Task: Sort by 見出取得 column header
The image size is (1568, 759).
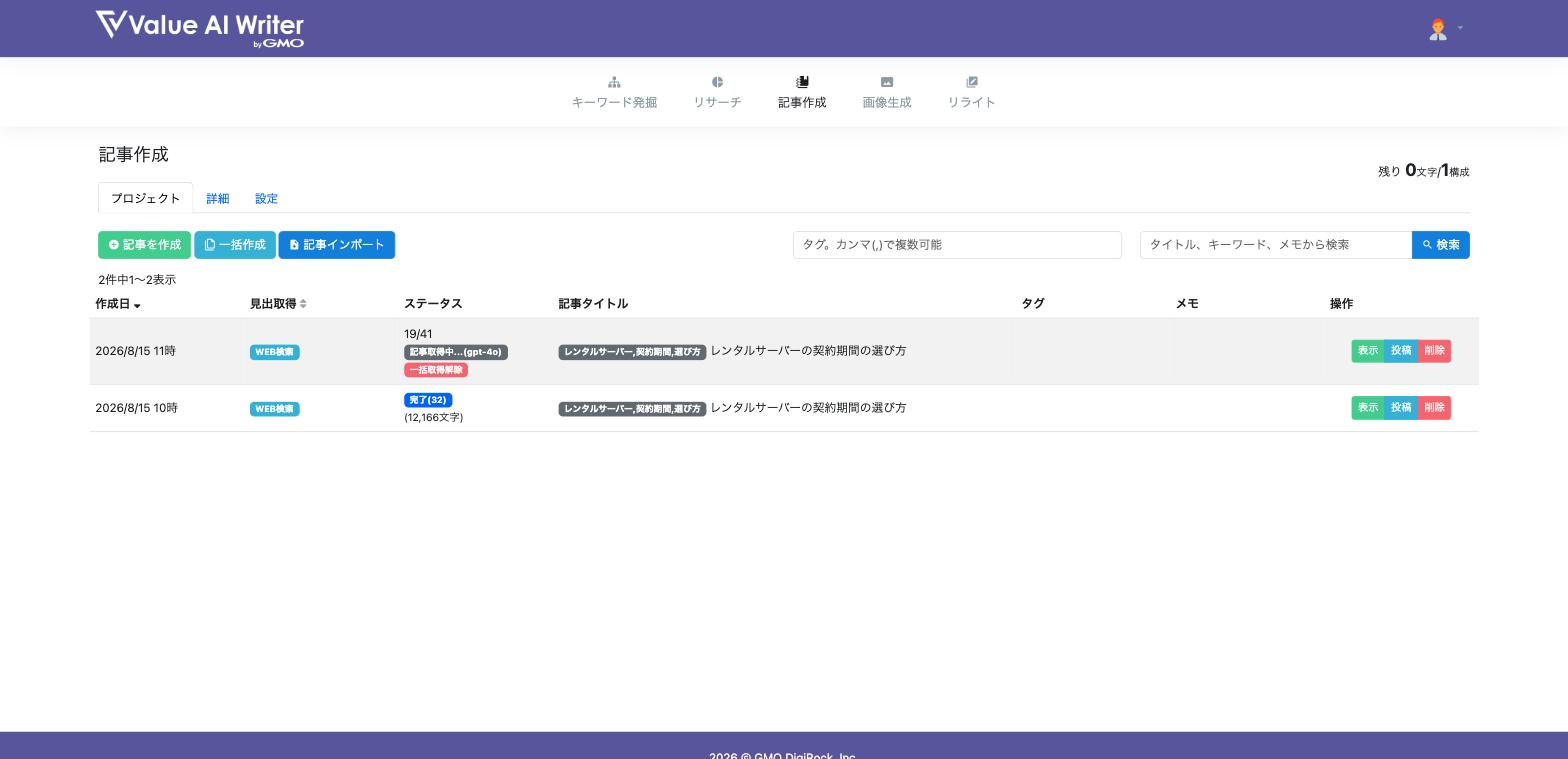Action: [x=278, y=304]
